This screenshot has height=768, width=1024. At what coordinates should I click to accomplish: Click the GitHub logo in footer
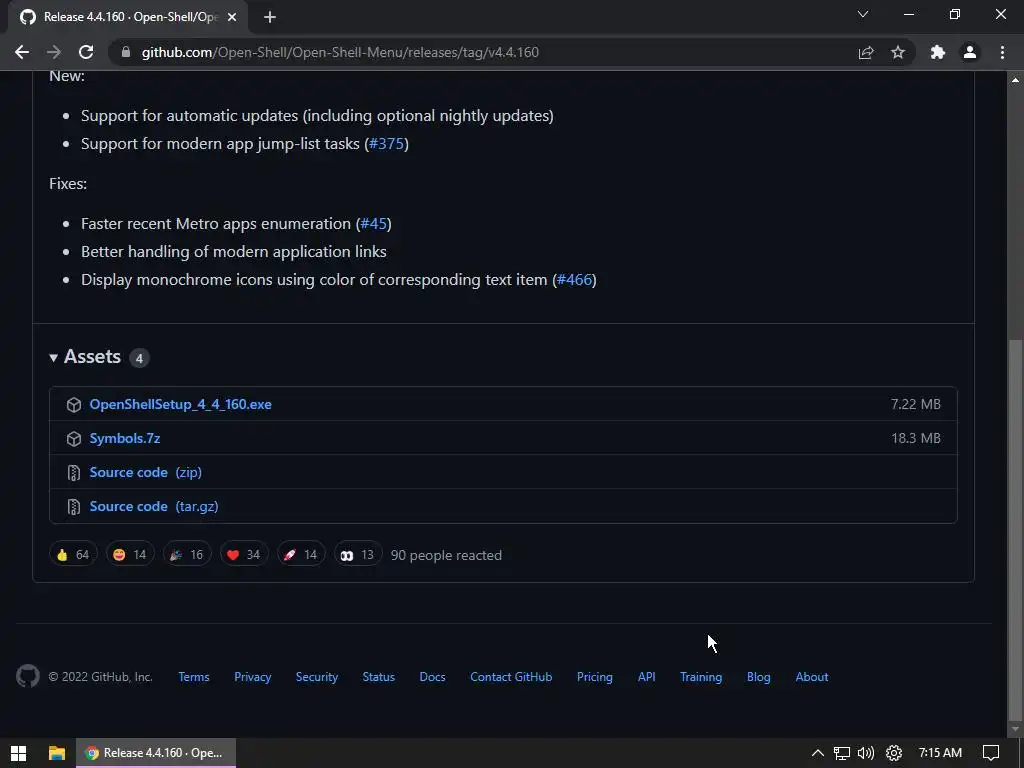click(27, 677)
